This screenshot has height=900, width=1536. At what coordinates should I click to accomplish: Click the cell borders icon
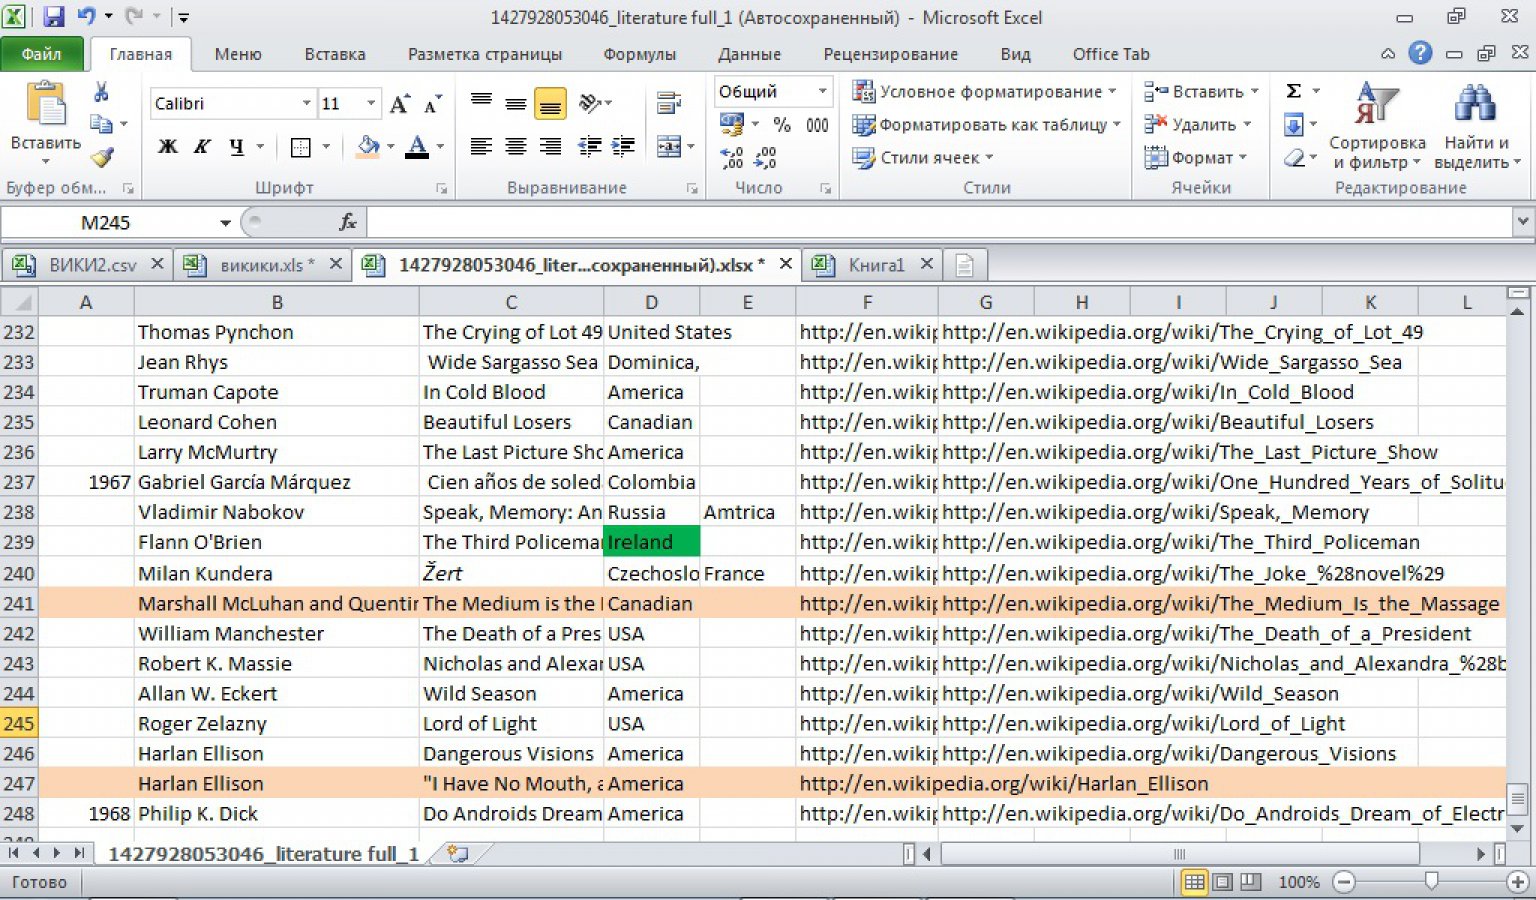point(300,147)
